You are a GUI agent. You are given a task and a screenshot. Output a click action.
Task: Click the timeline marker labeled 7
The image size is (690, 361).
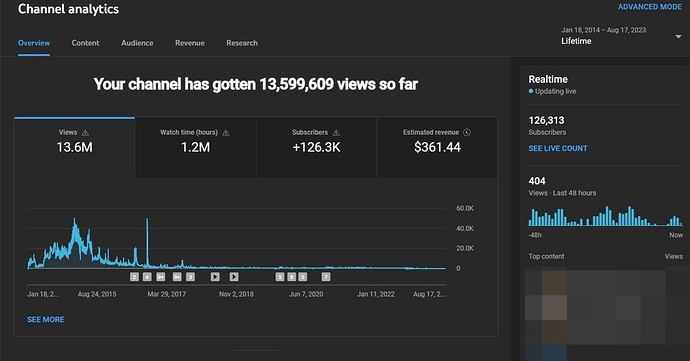[x=326, y=277]
